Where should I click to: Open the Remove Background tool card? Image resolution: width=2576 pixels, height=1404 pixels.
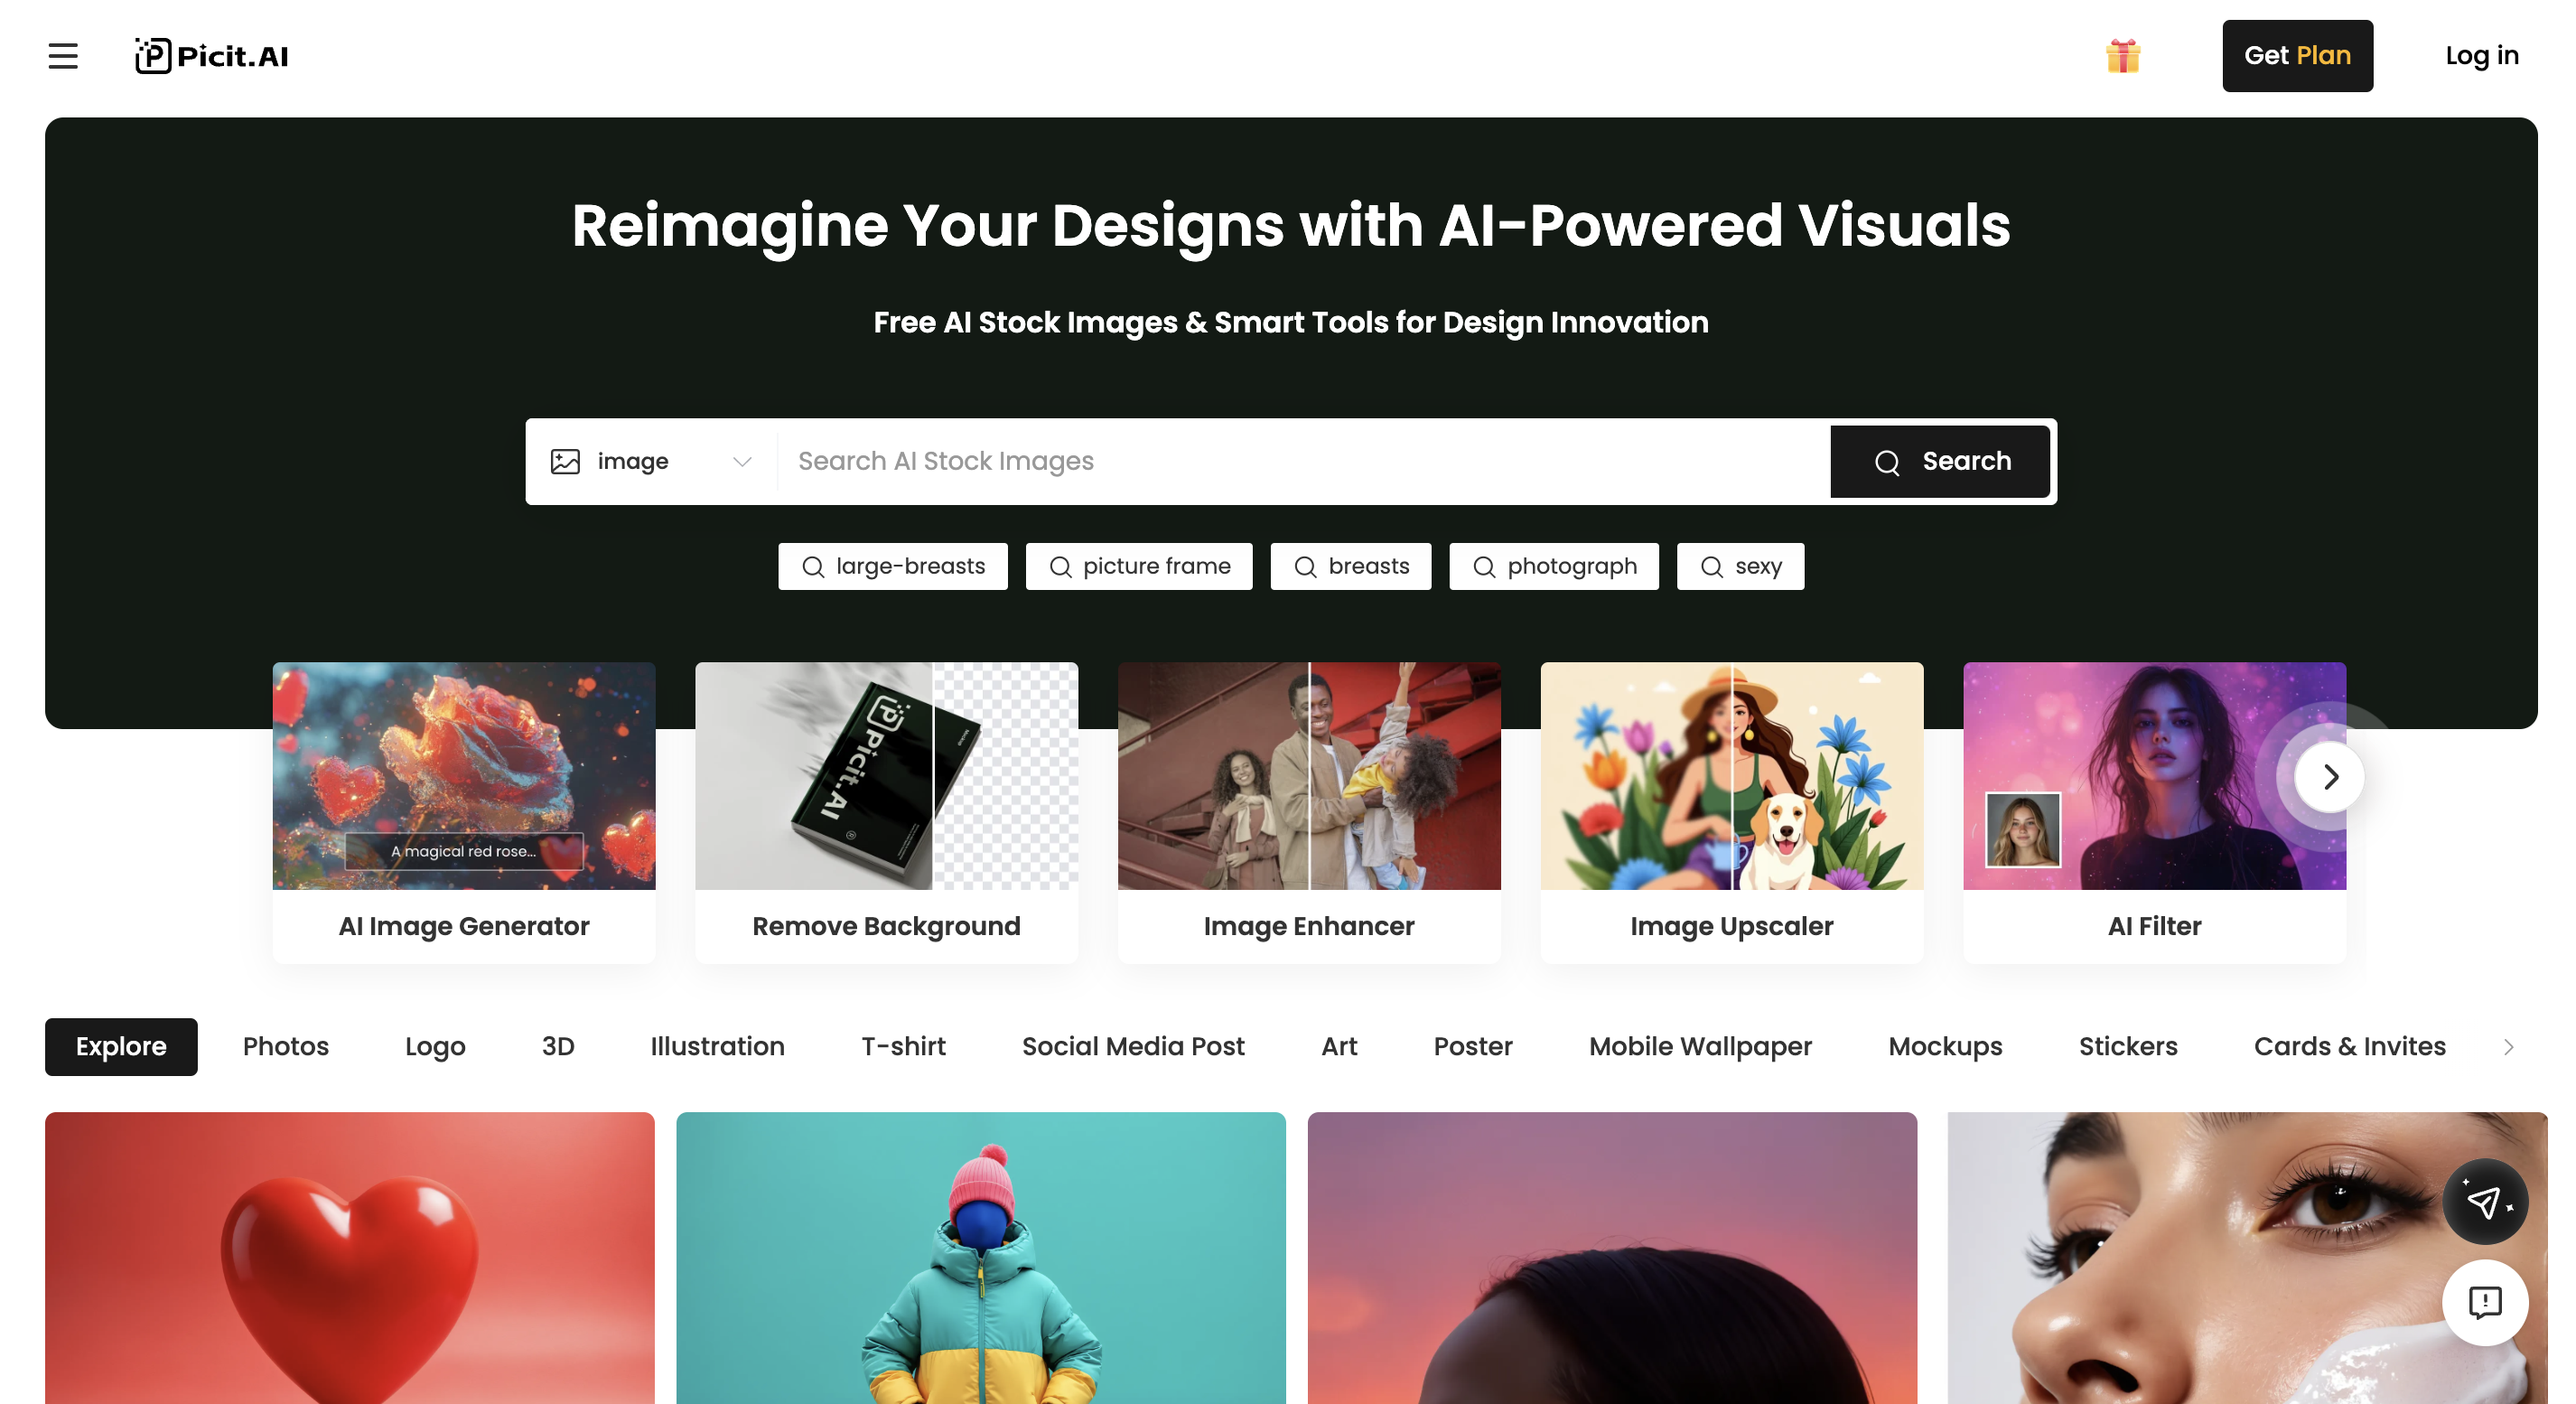tap(886, 812)
